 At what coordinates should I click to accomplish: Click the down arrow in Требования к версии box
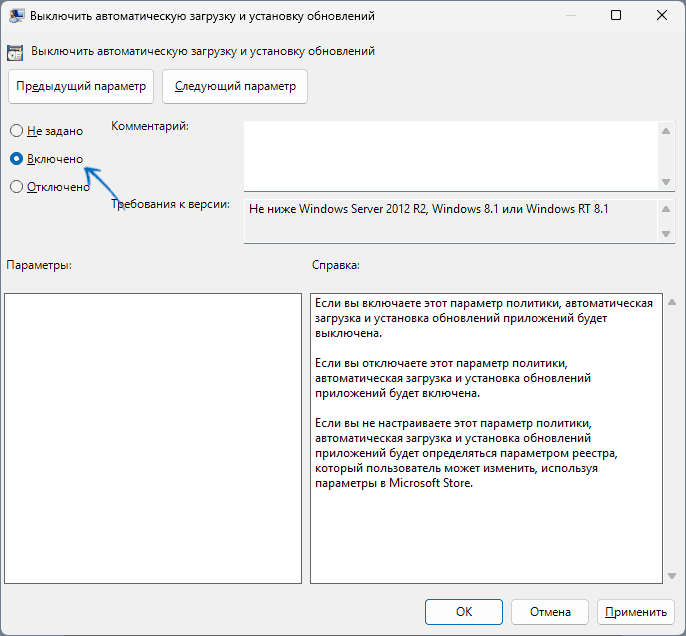(x=666, y=233)
